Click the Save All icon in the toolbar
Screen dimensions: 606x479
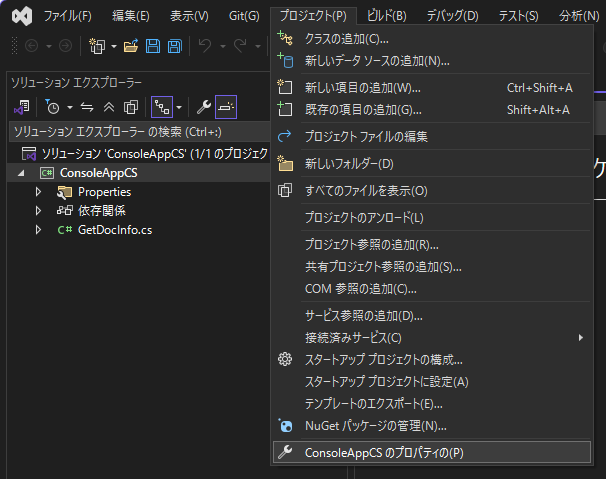point(174,46)
